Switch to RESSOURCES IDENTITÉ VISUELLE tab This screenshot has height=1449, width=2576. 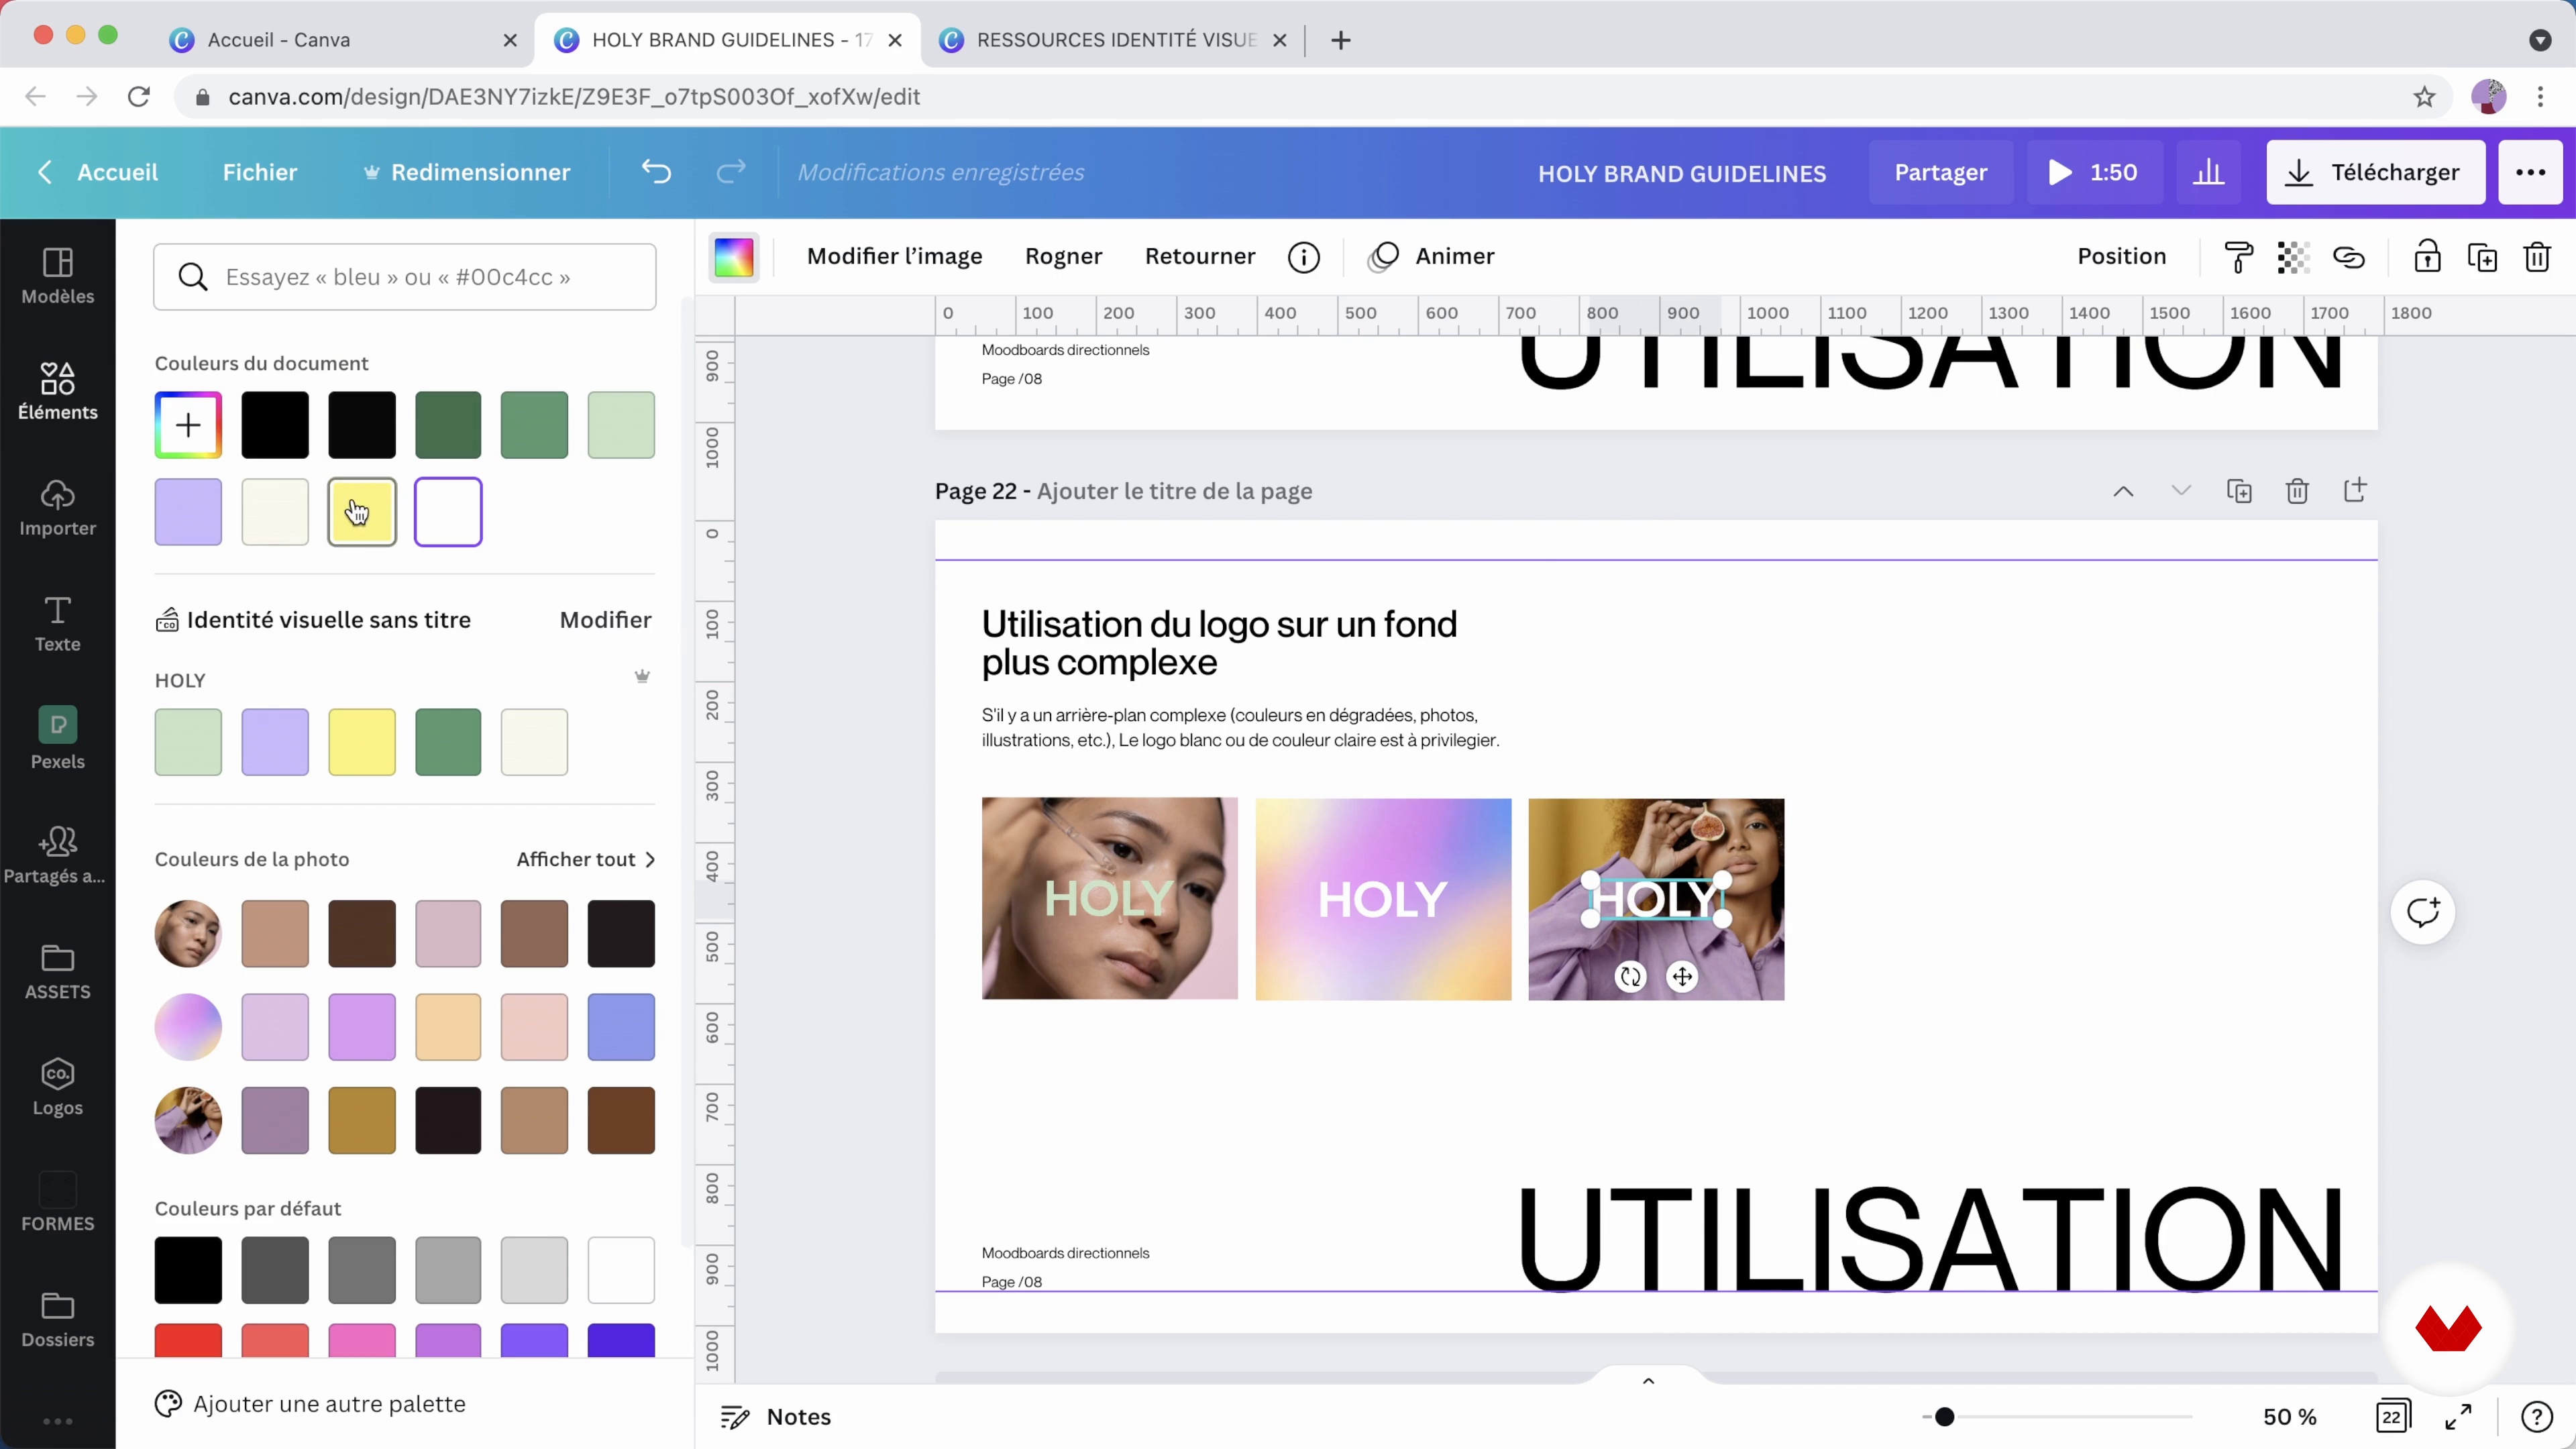pyautogui.click(x=1116, y=40)
